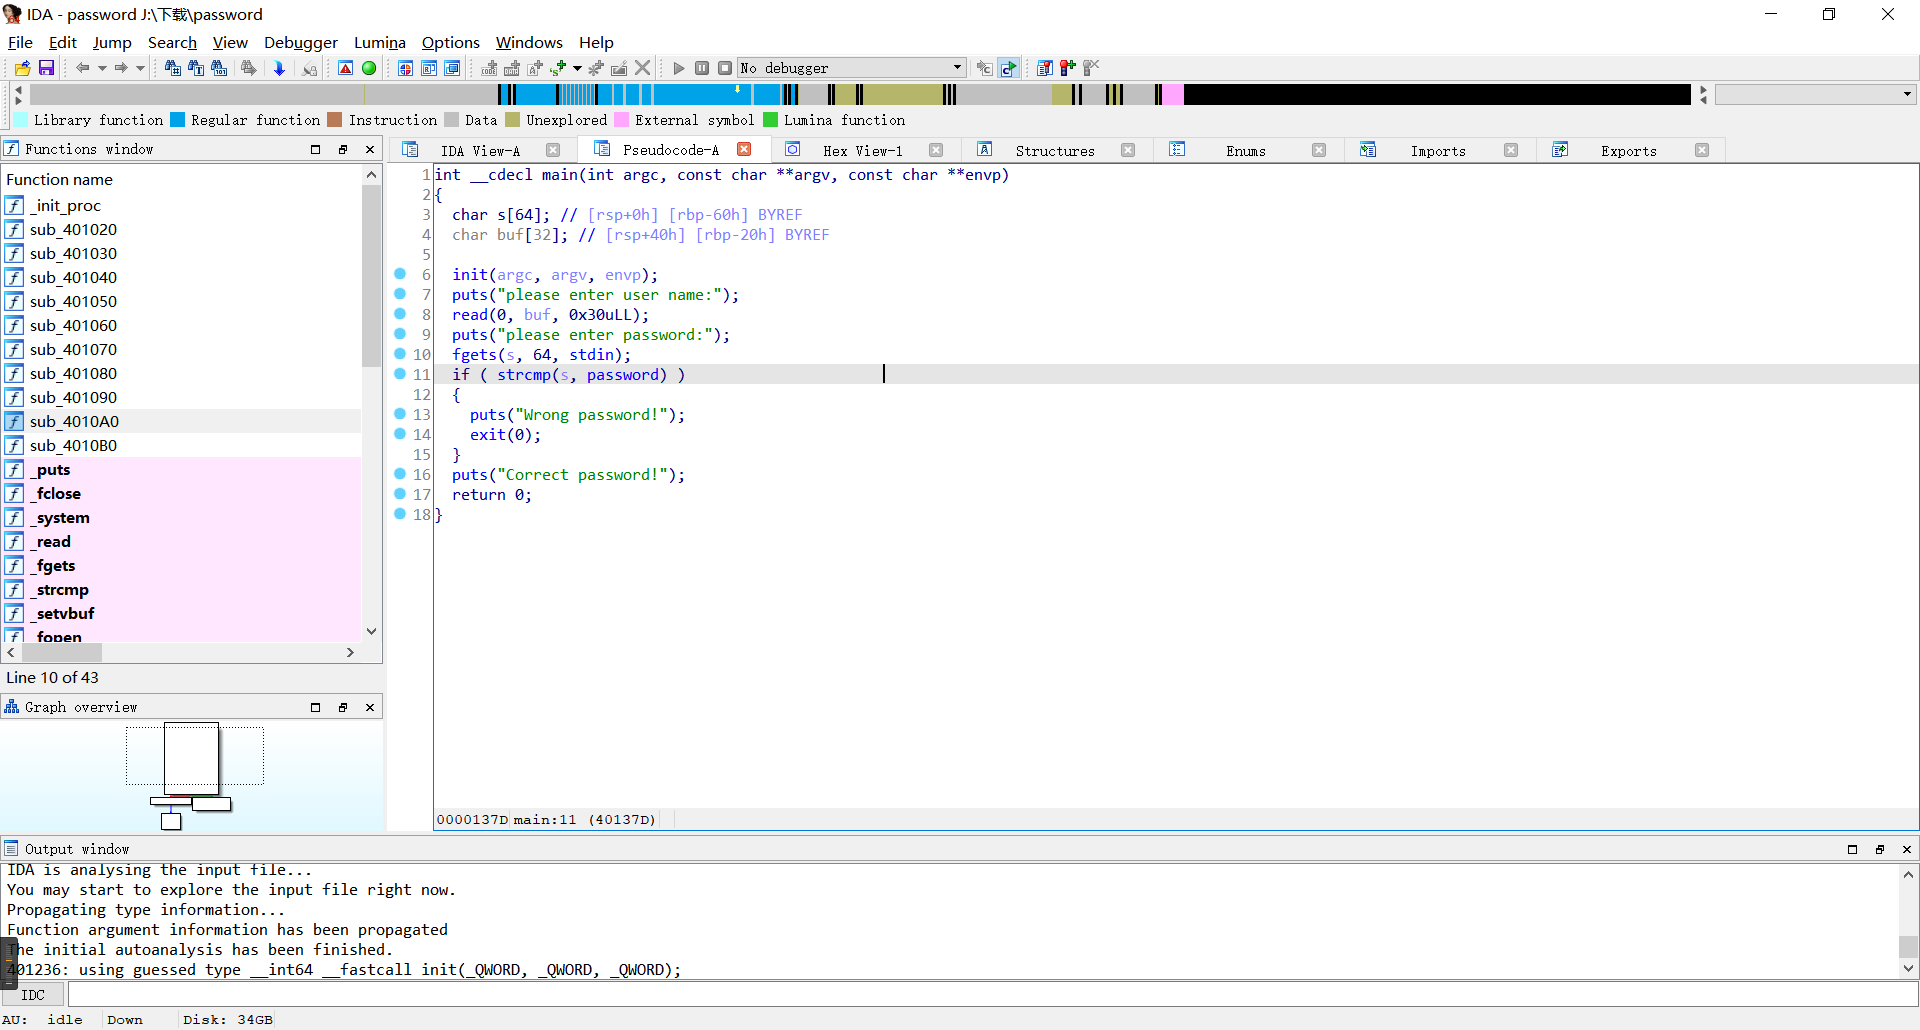
Task: Click the blue down arrow jump icon
Action: coord(279,68)
